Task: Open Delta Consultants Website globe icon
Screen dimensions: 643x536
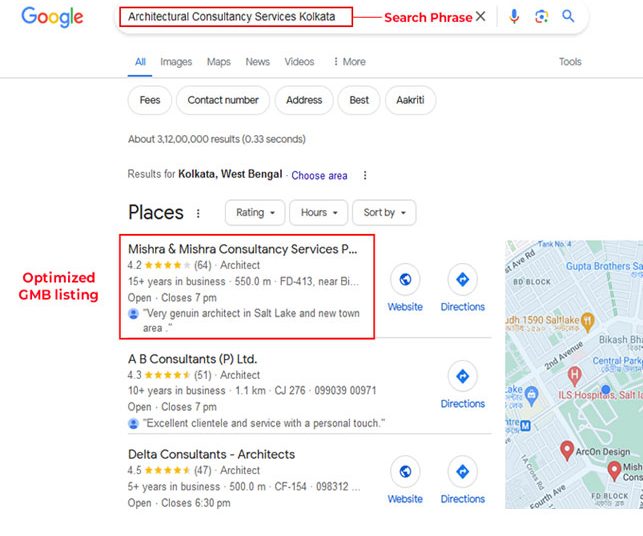Action: pos(405,472)
